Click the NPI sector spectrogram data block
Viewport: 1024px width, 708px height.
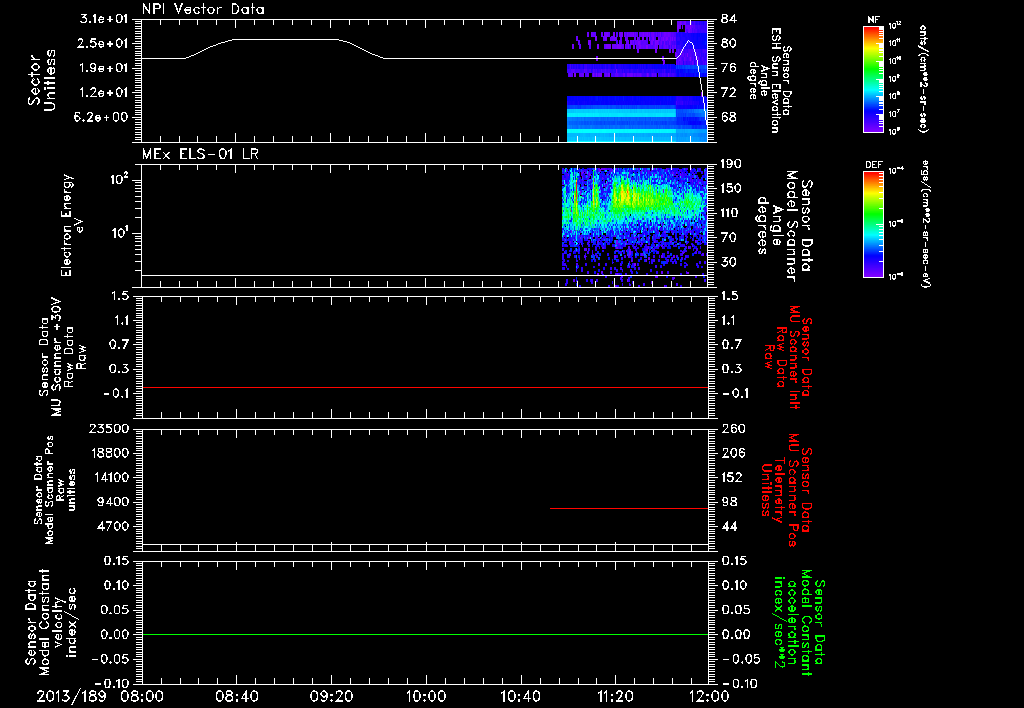tap(637, 80)
